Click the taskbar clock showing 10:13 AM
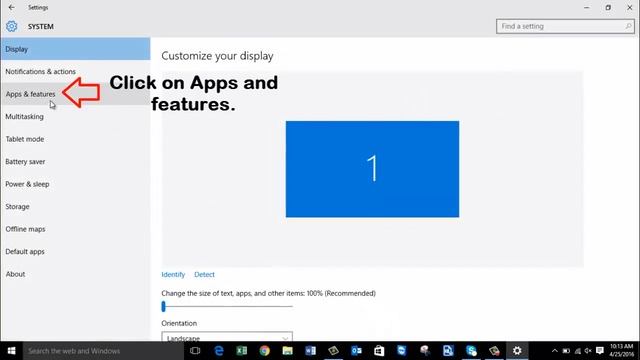 tap(622, 350)
